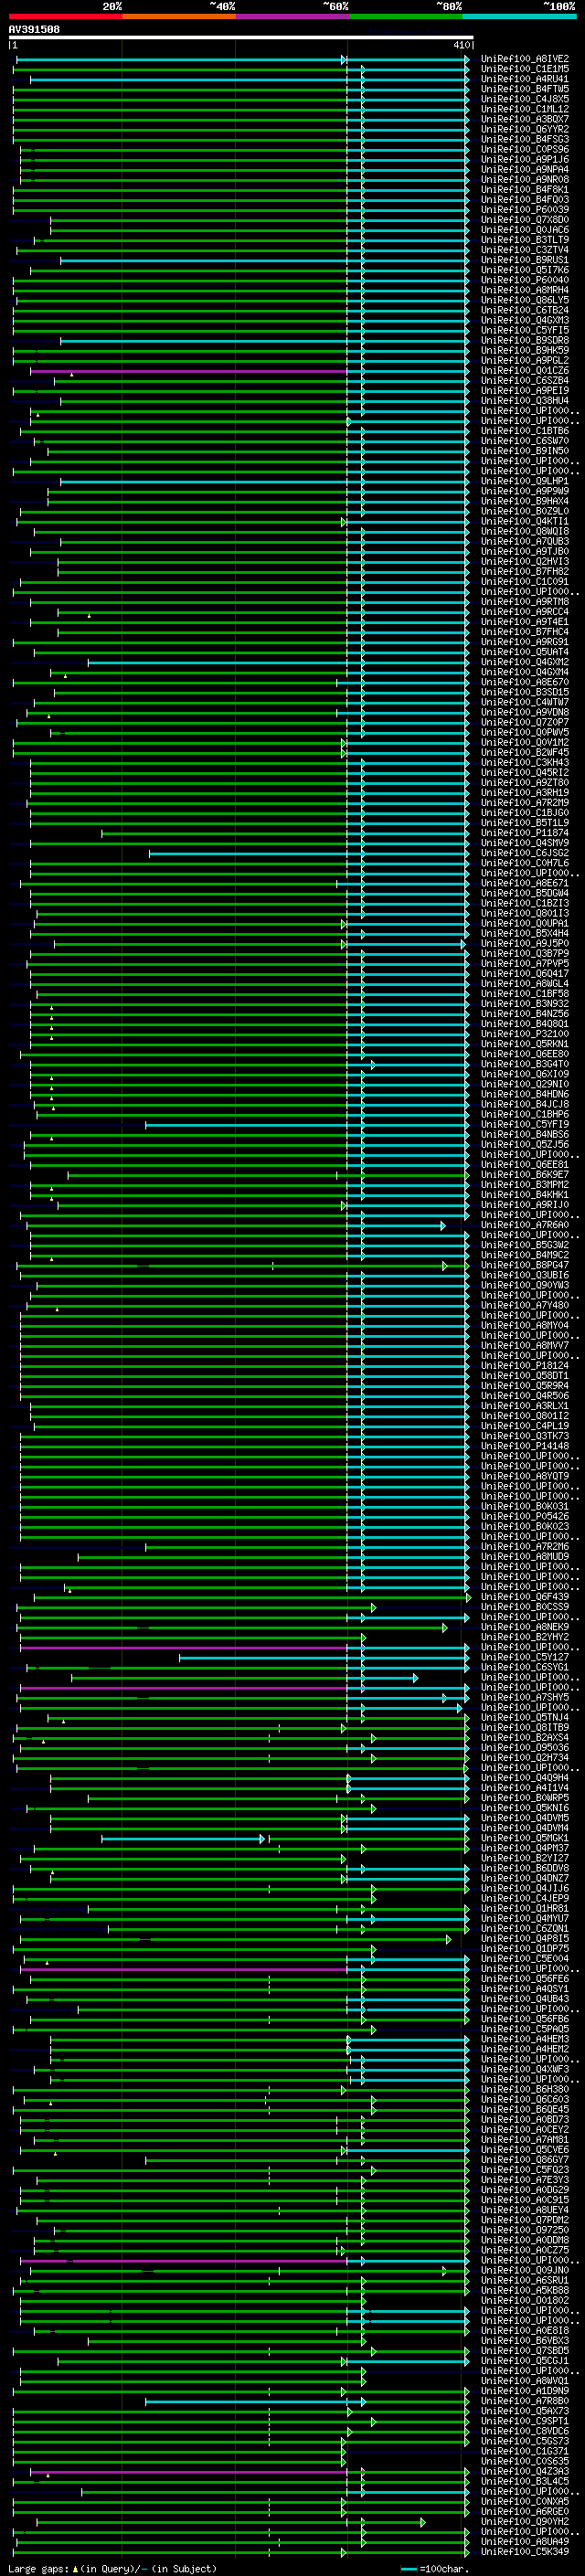Select hit label UniRef100_A7R6A0
Image resolution: width=585 pixels, height=2576 pixels.
(524, 1225)
